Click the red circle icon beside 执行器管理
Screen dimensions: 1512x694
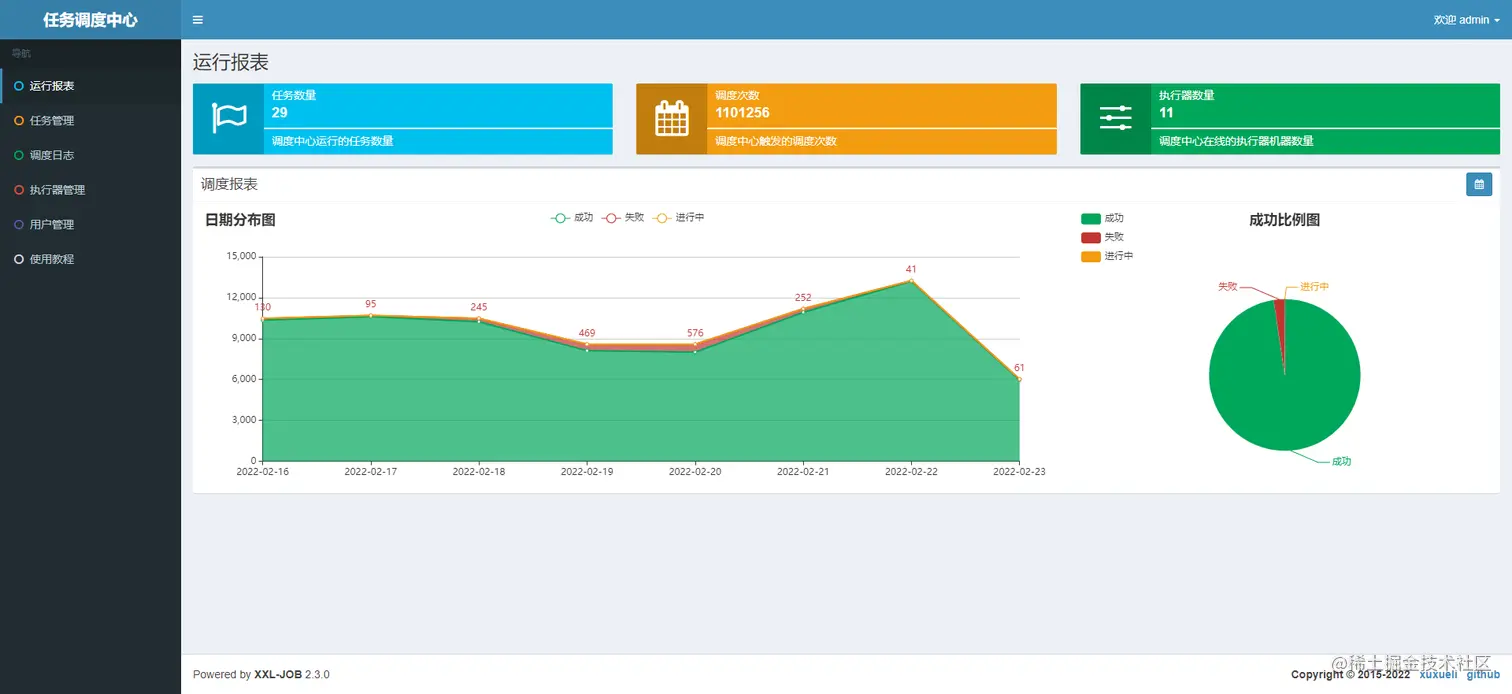(19, 190)
